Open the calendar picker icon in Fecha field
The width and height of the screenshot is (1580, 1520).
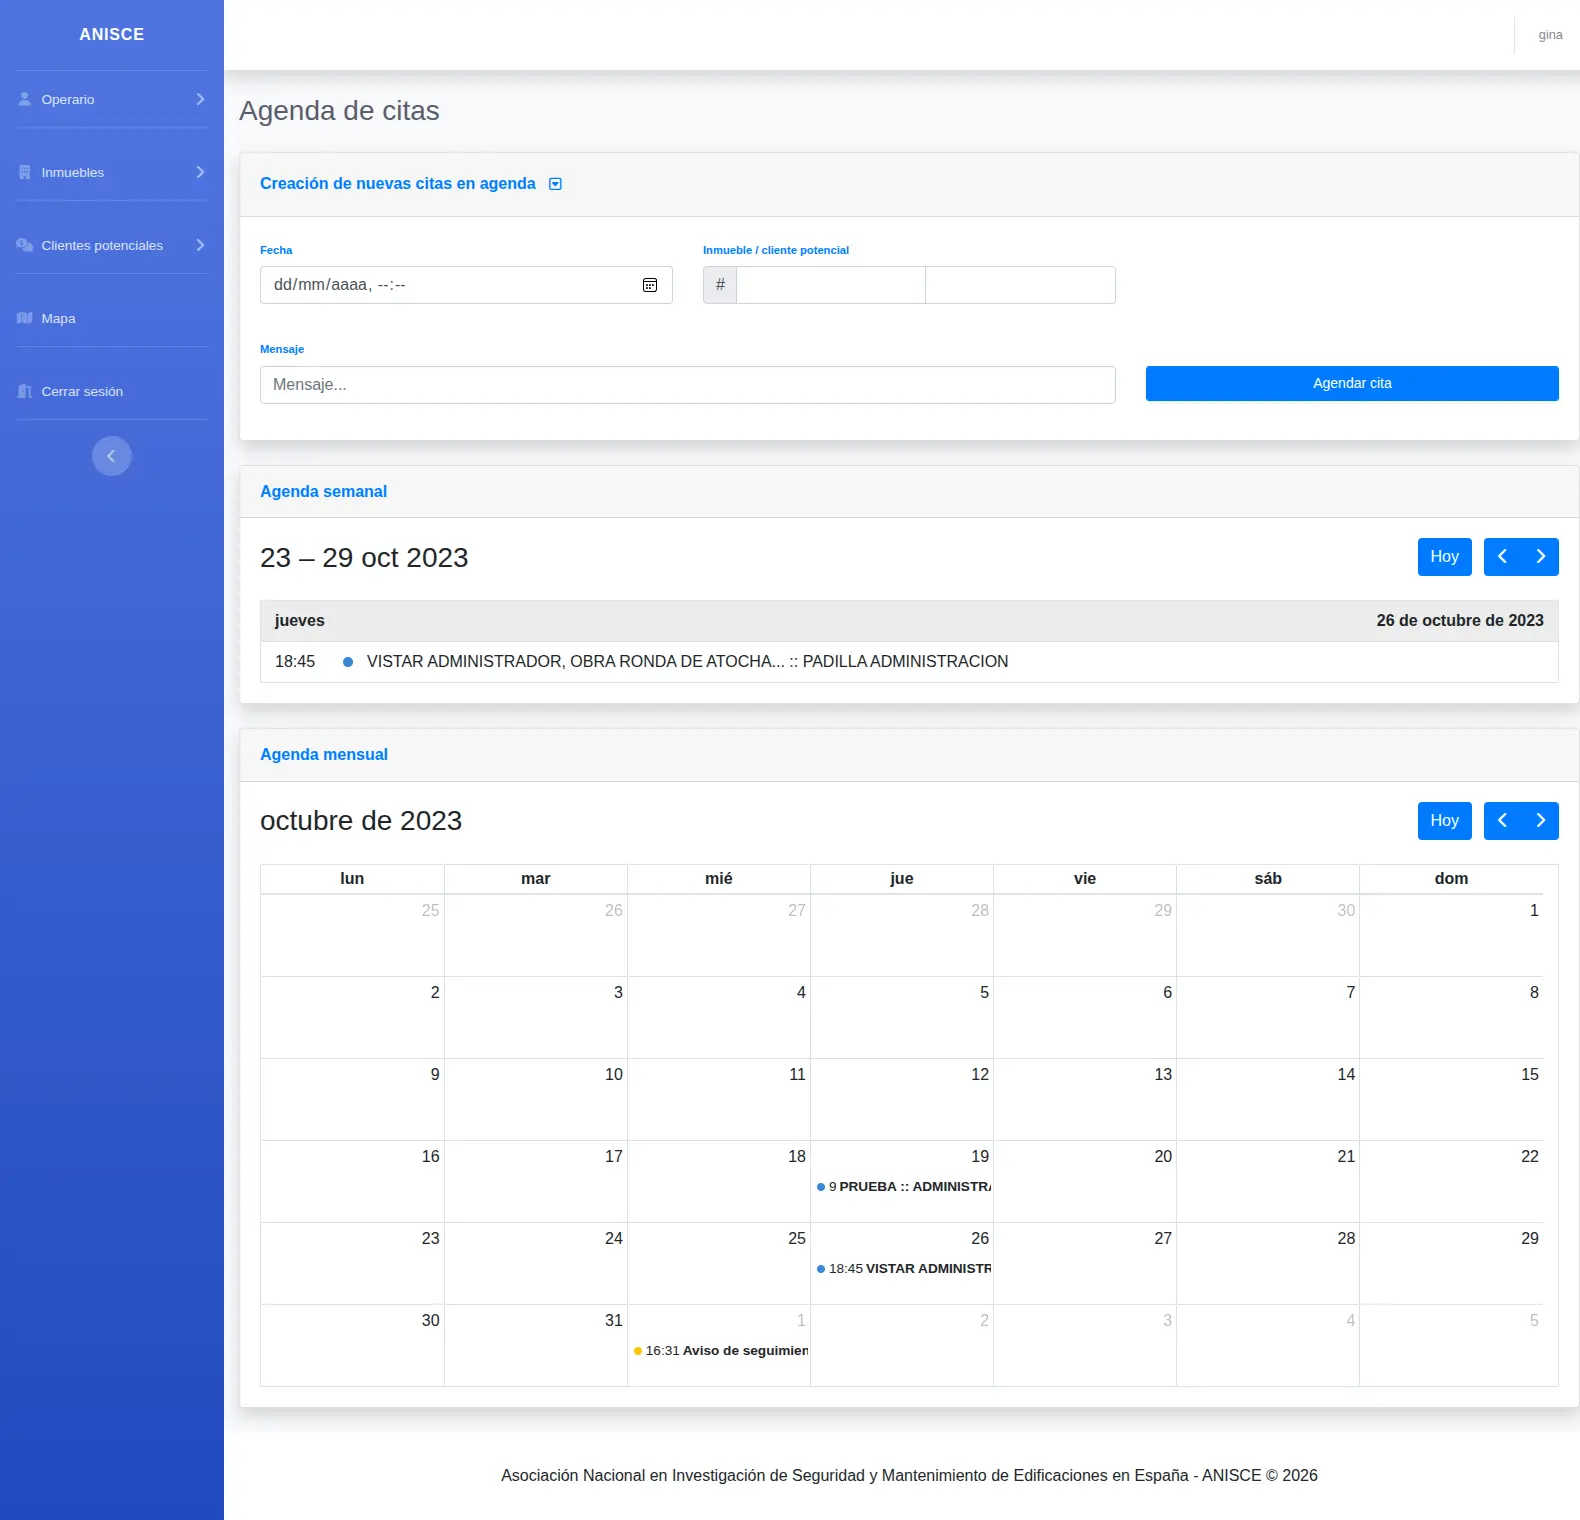650,285
